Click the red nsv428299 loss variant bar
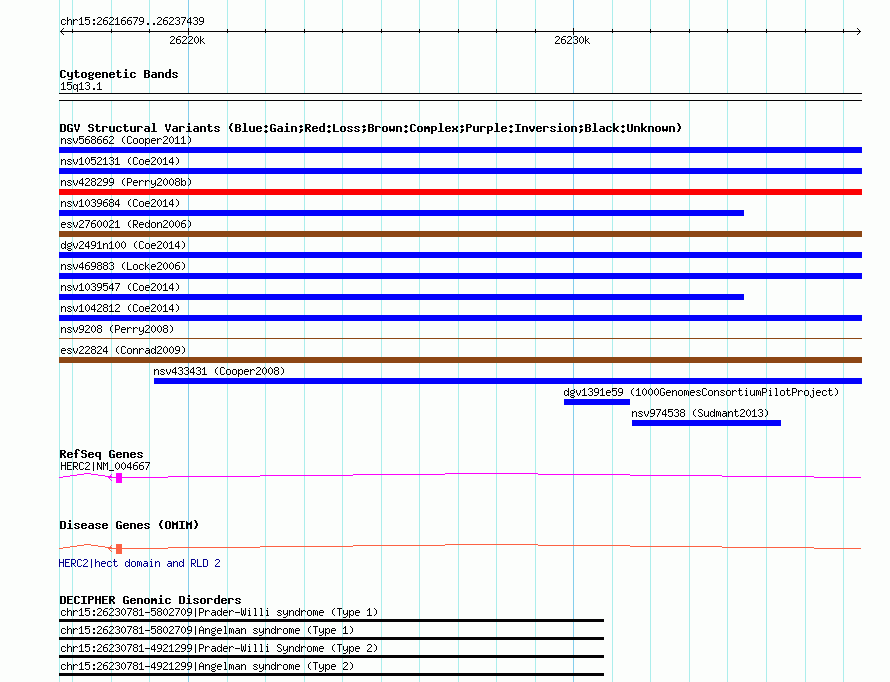Image resolution: width=890 pixels, height=682 pixels. coord(460,192)
